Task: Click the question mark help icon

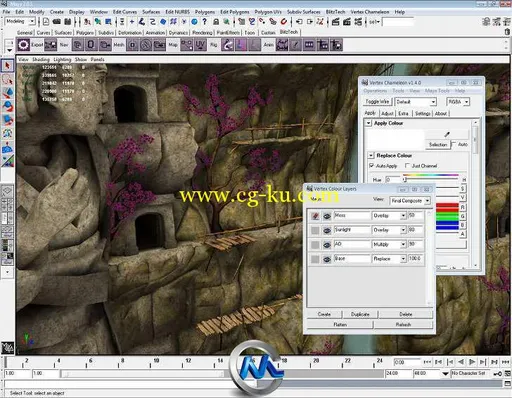Action: coord(204,22)
